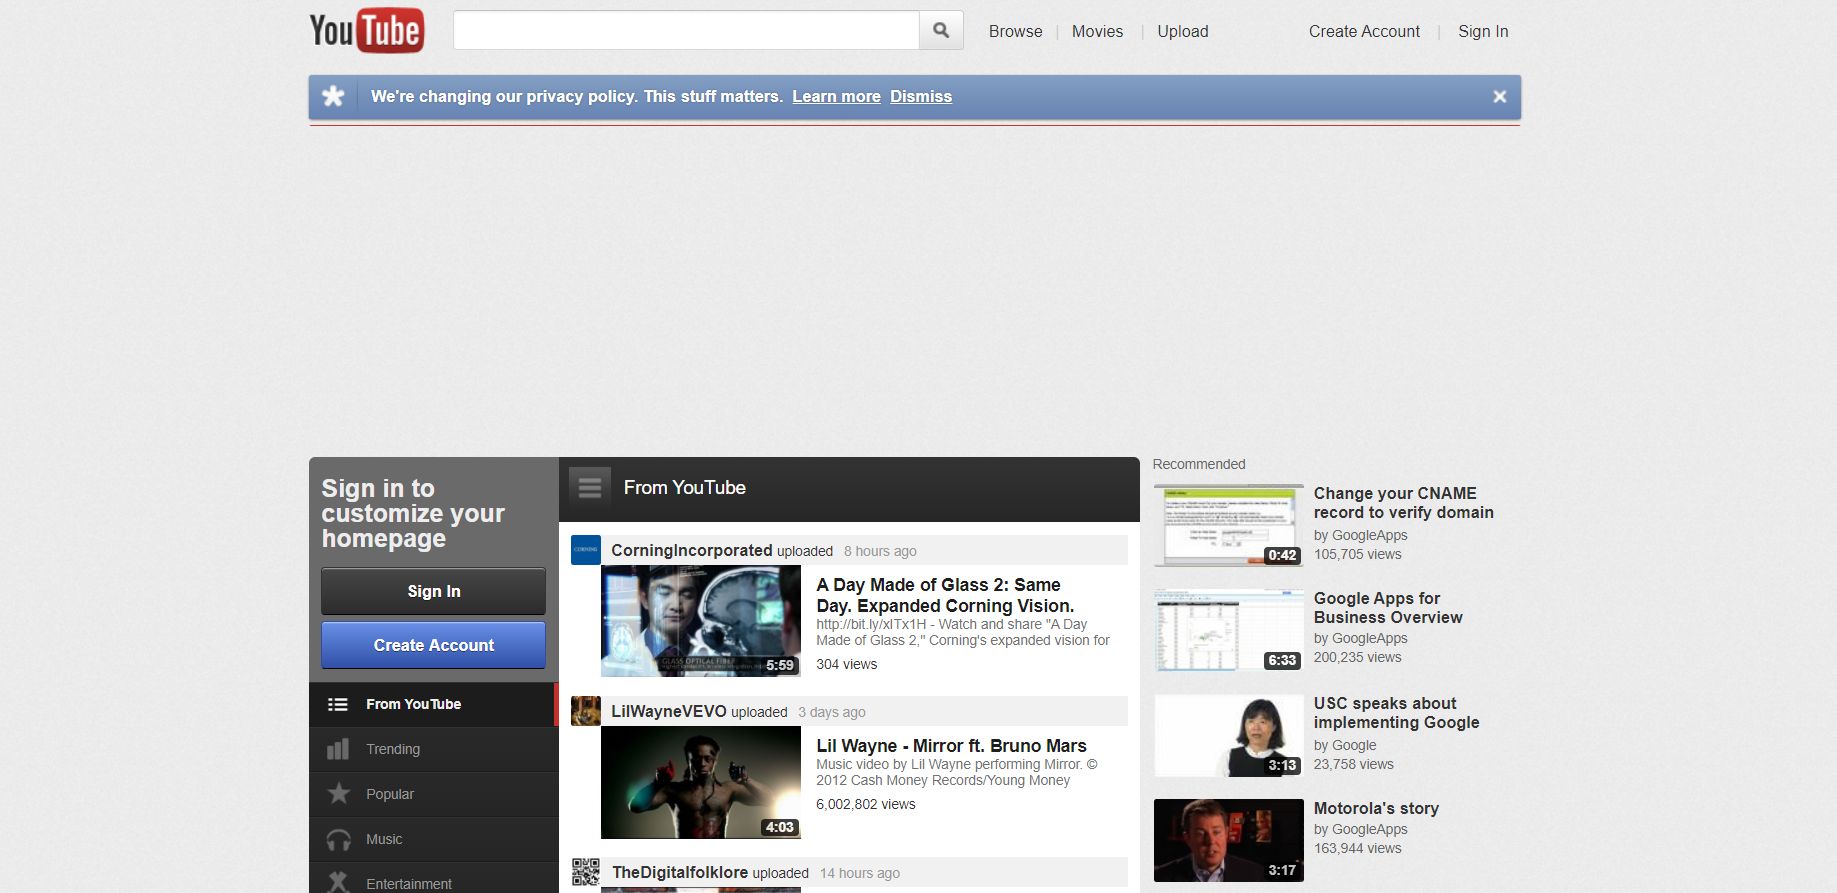Screen dimensions: 1837x893
Task: Open the Motorola's story thumbnail
Action: 1229,840
